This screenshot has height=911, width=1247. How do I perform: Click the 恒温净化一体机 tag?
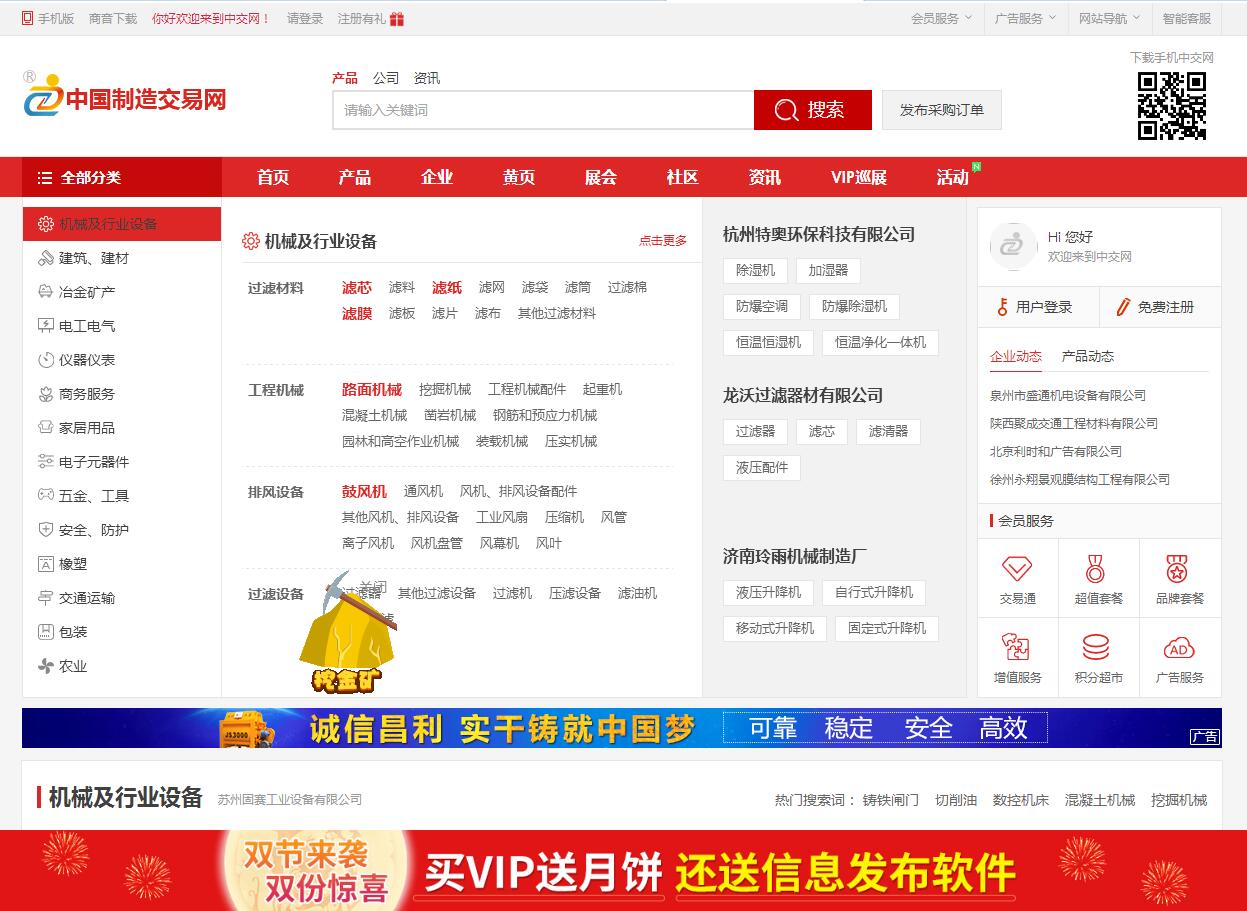pyautogui.click(x=881, y=342)
